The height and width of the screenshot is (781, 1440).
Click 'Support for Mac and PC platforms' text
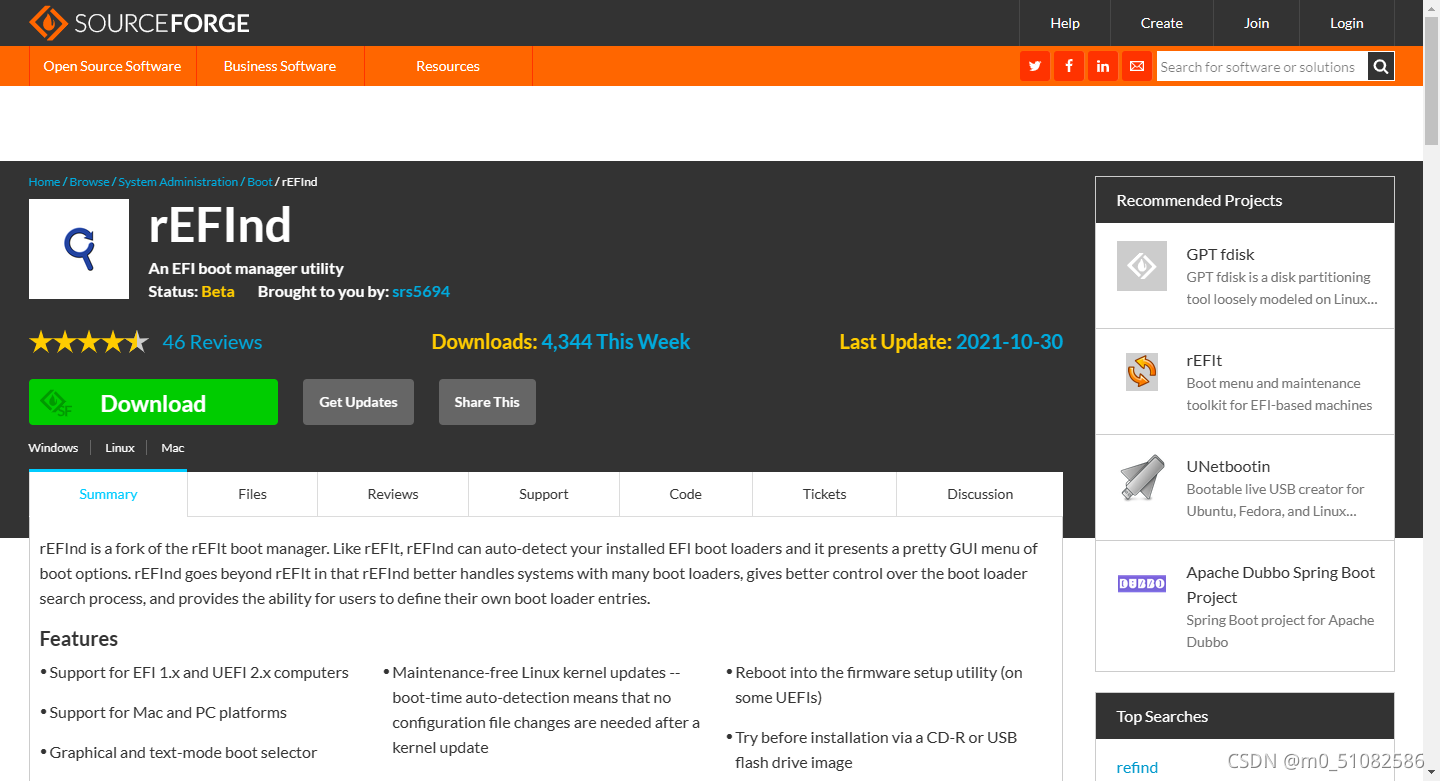click(x=168, y=712)
